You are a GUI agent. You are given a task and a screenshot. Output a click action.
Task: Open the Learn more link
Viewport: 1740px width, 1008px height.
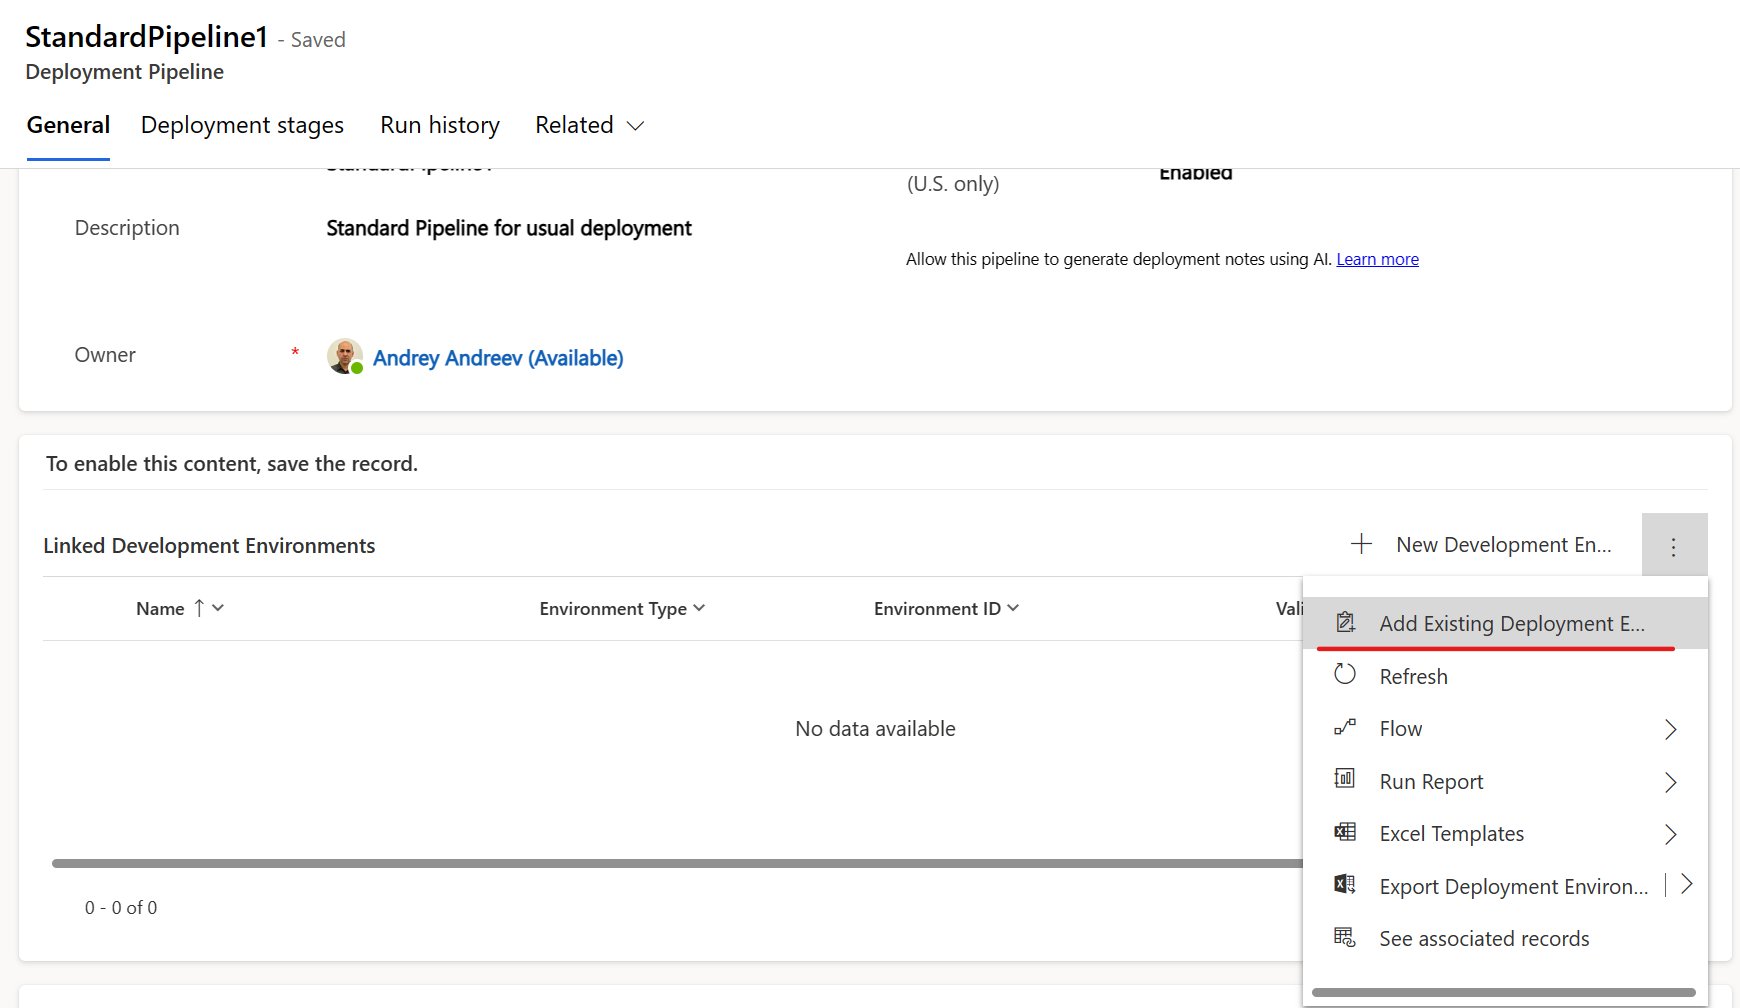(x=1377, y=259)
